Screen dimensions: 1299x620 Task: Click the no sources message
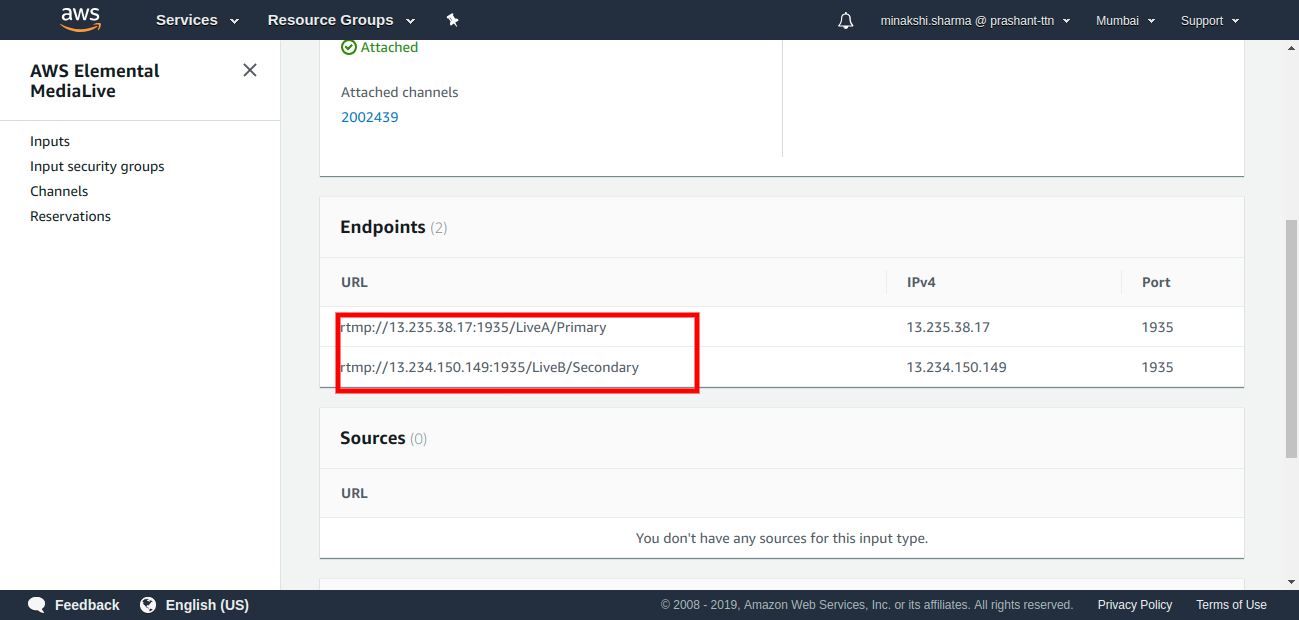click(x=782, y=538)
